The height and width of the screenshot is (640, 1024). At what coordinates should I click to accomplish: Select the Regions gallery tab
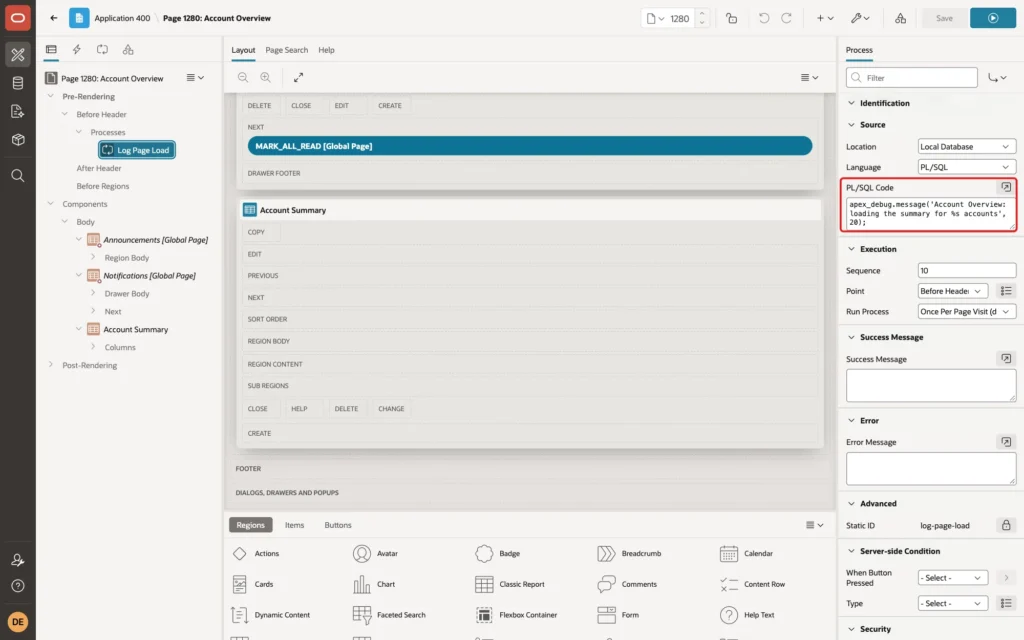coord(251,525)
